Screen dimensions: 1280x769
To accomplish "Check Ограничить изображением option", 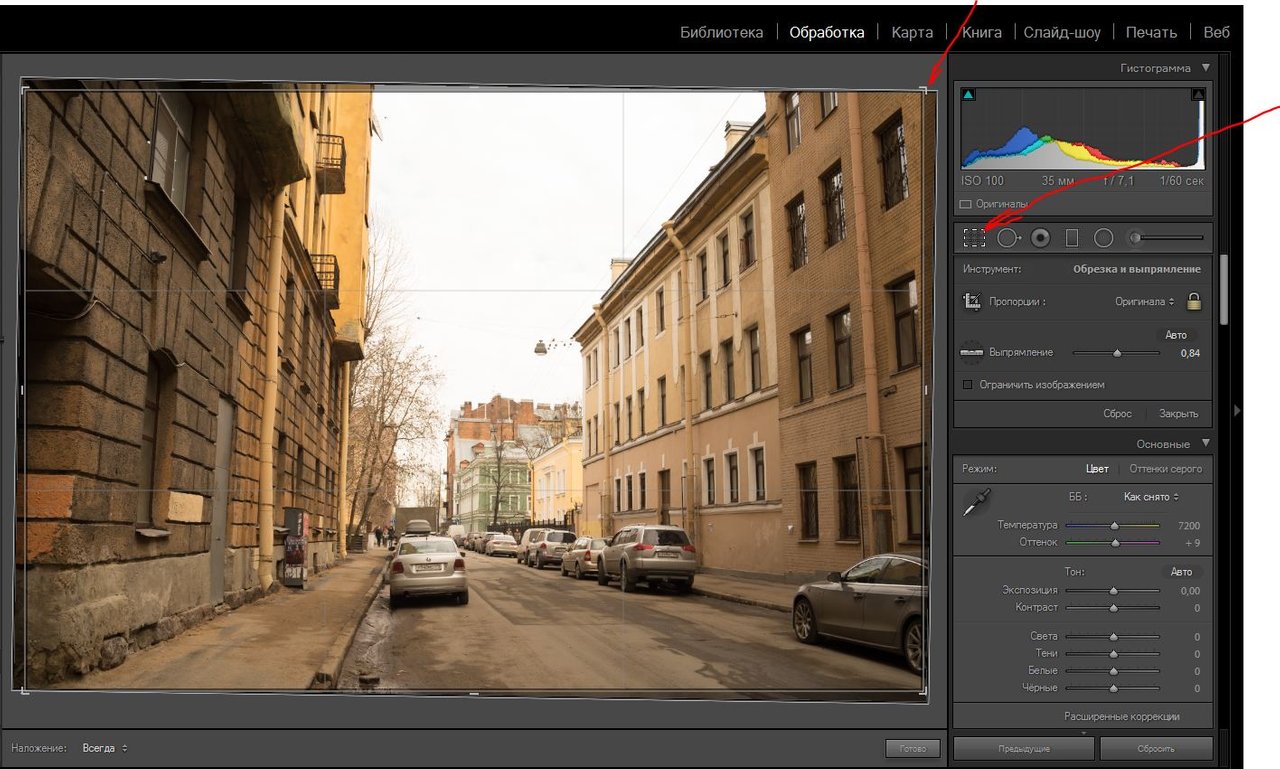I will tap(967, 384).
